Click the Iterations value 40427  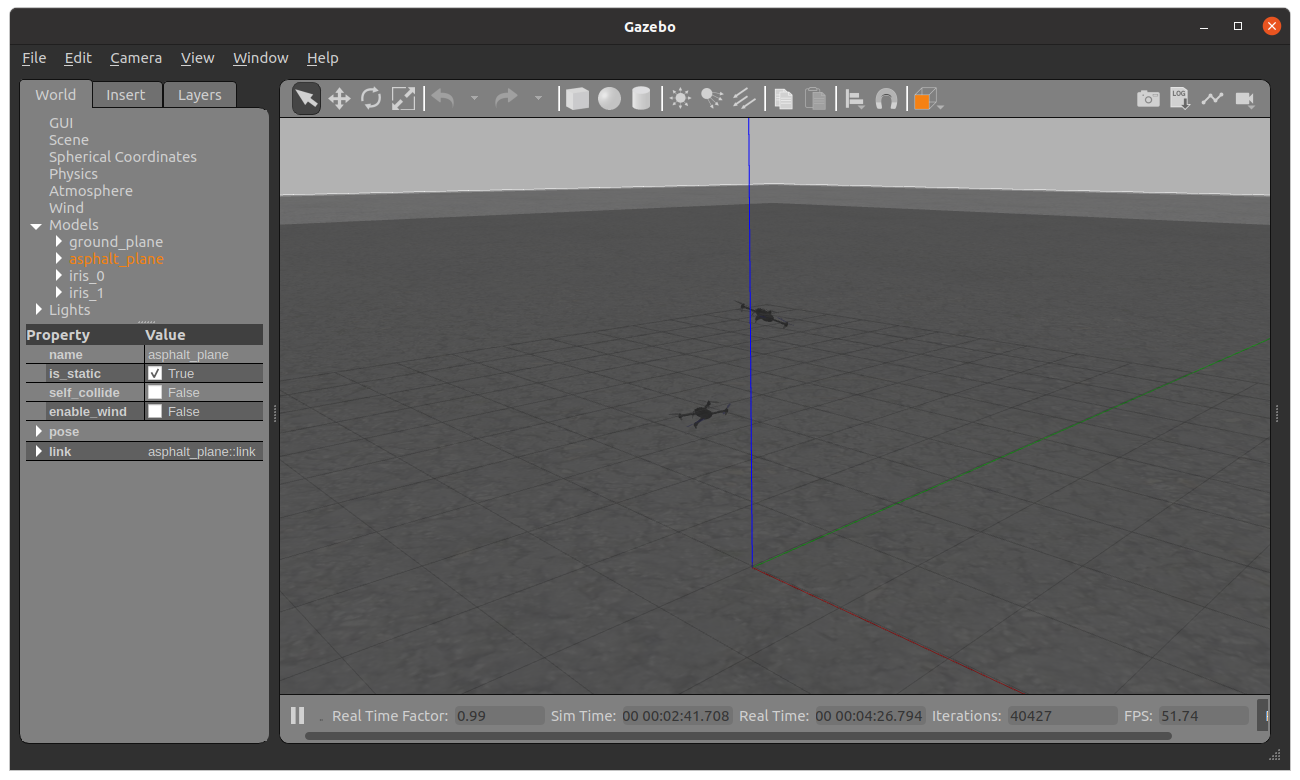[x=1062, y=716]
